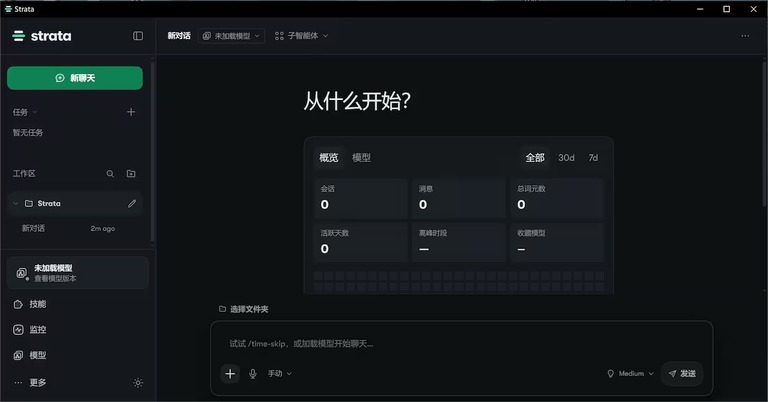Open the 未加载模型 dropdown in header

pyautogui.click(x=231, y=36)
